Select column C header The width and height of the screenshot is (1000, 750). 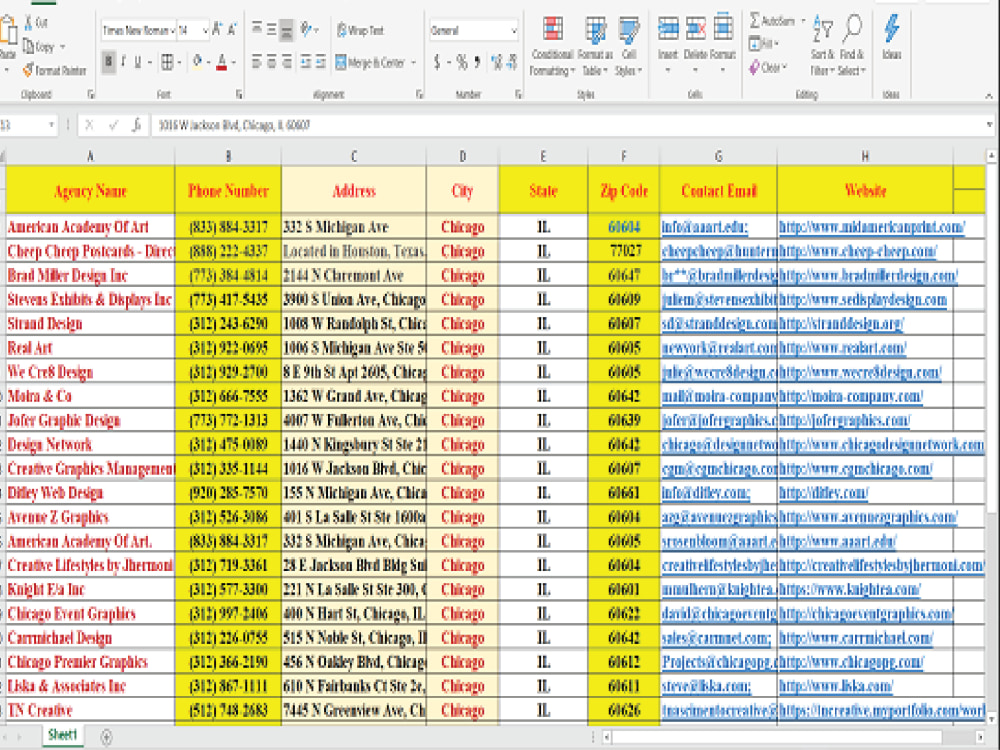(354, 156)
